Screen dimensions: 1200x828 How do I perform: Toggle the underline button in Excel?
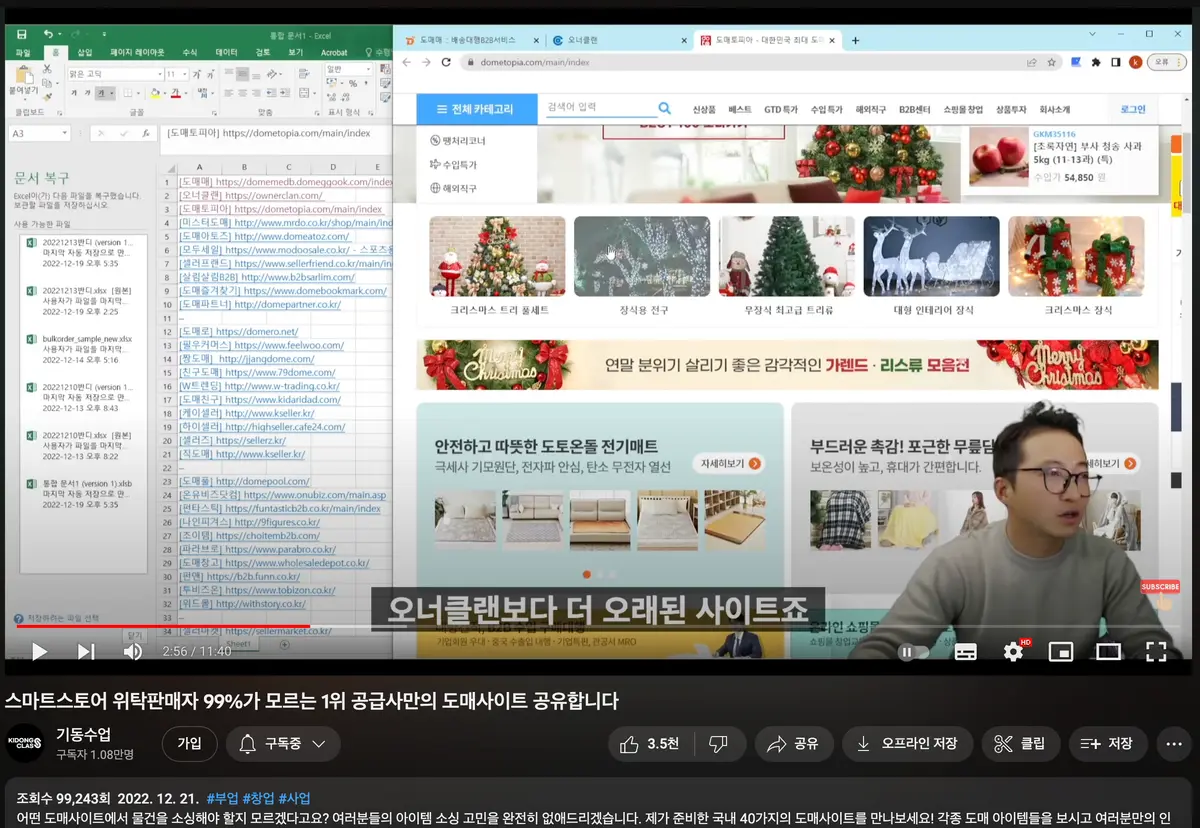pos(103,93)
